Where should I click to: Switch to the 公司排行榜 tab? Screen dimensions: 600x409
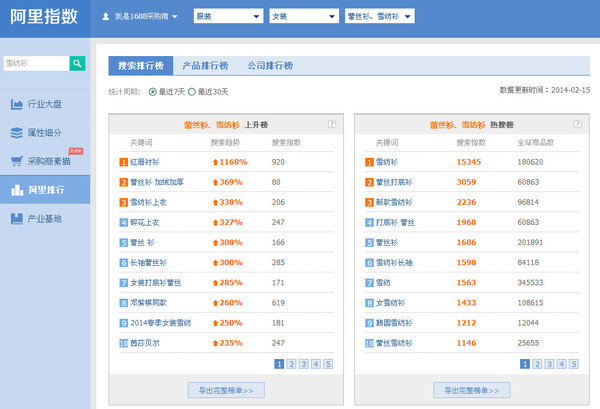click(270, 65)
